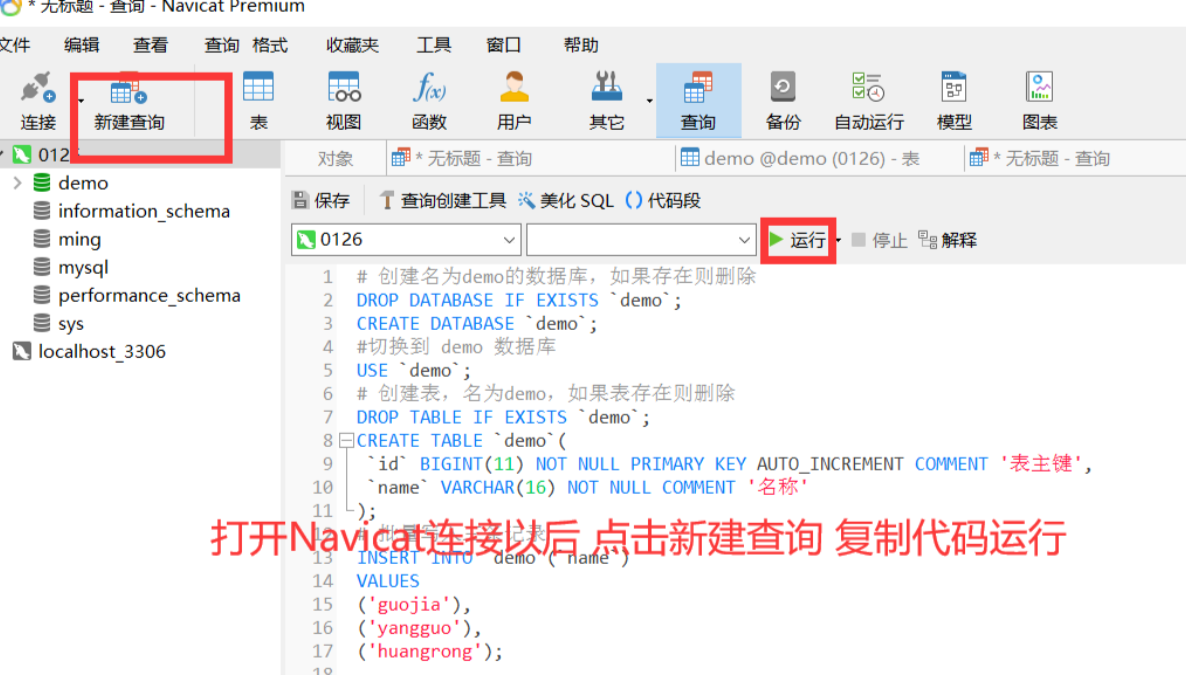The image size is (1186, 675).
Task: Click 美化 SQL beautify button
Action: tap(567, 201)
